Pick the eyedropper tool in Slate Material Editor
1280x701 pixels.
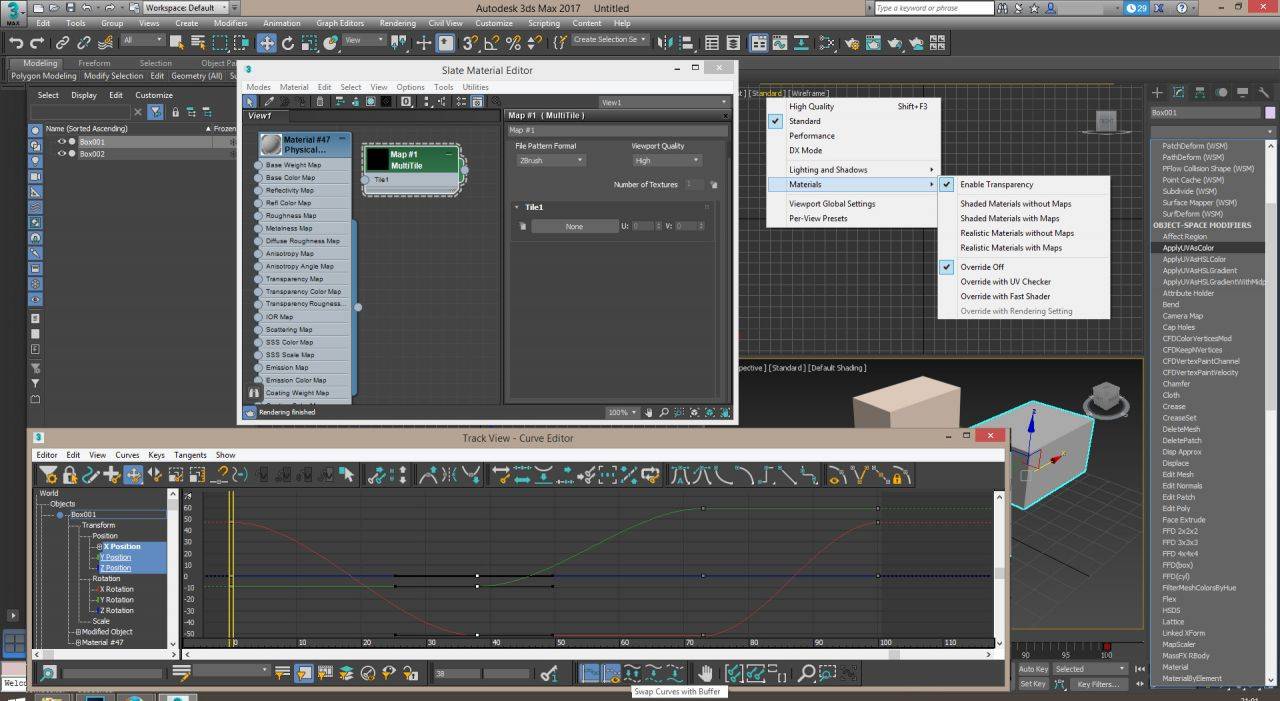point(270,101)
